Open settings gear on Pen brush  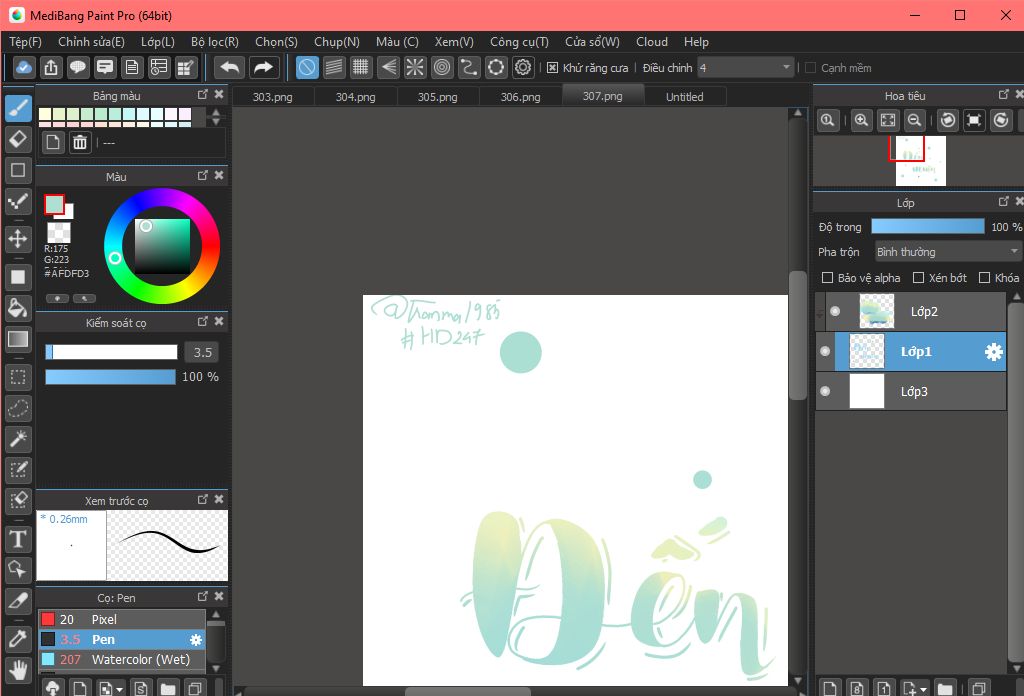point(195,640)
